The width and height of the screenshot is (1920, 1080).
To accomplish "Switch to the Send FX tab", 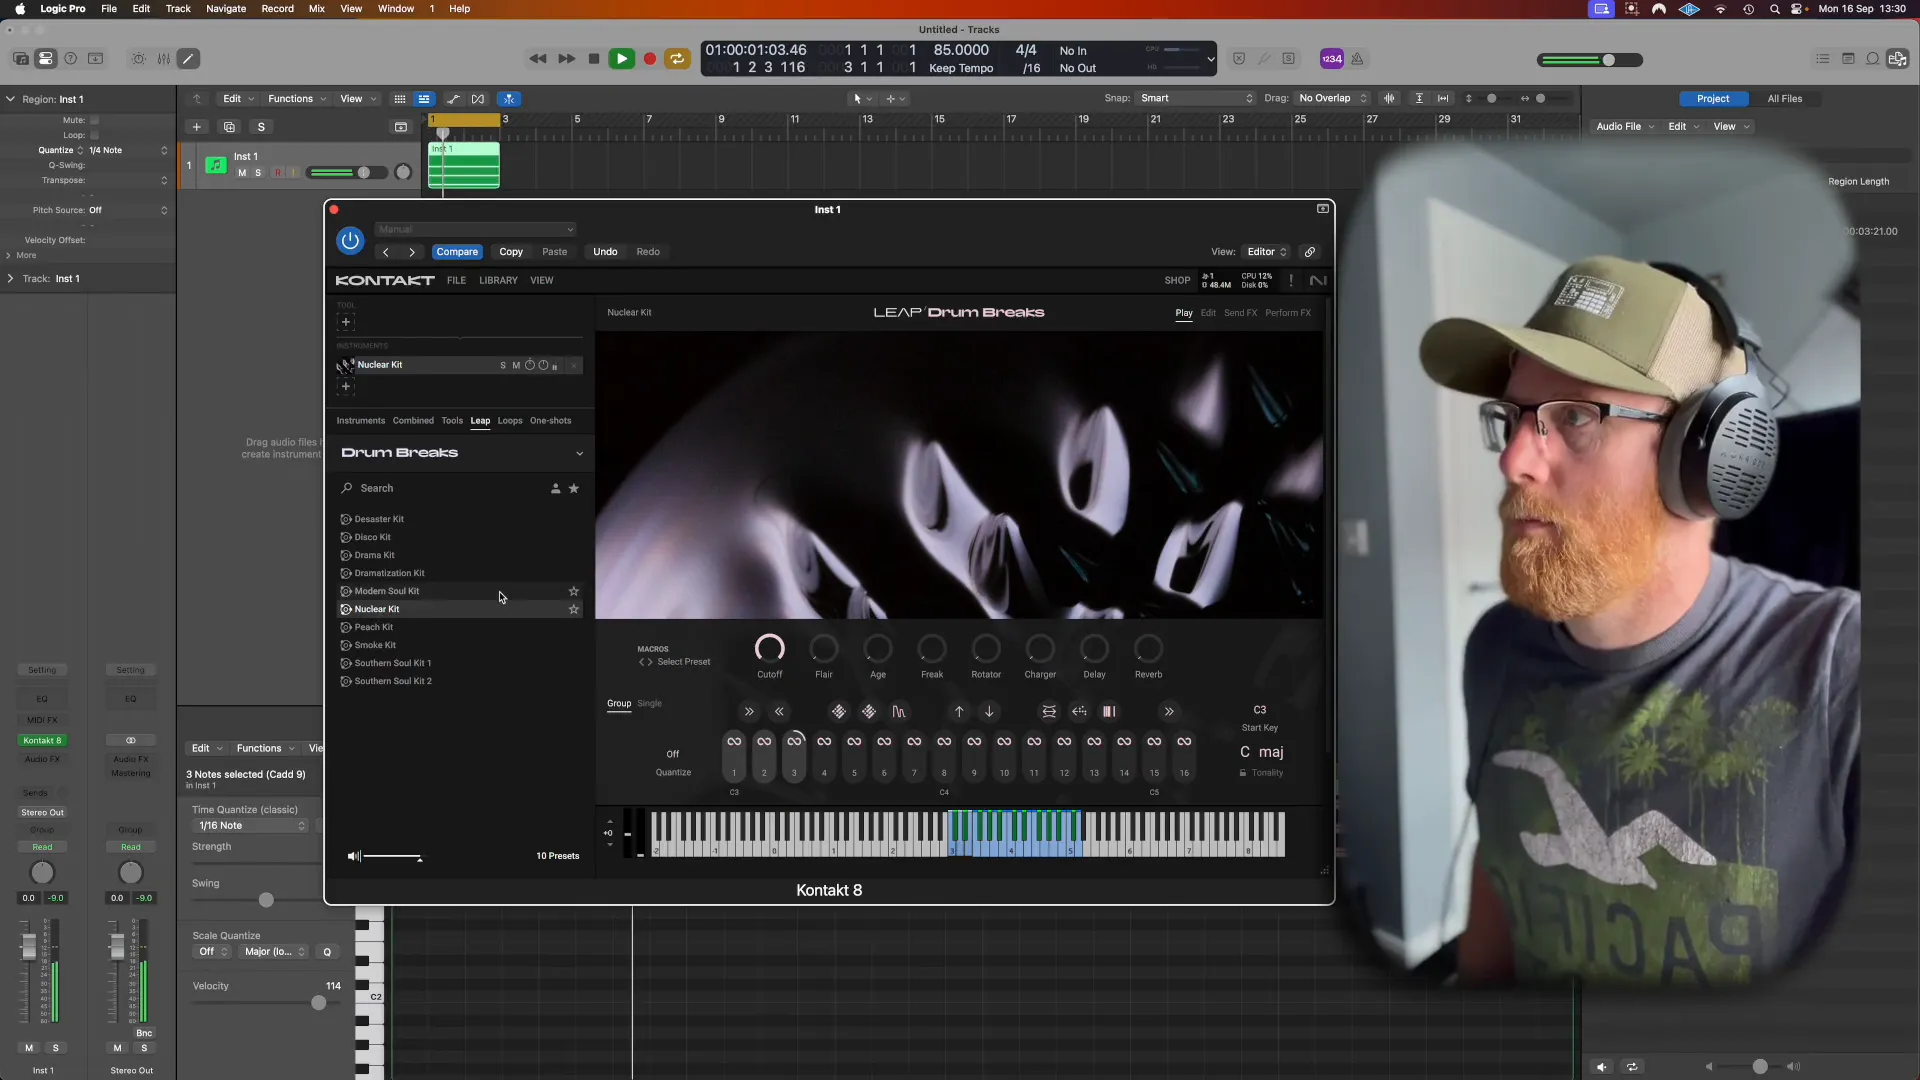I will [1240, 313].
